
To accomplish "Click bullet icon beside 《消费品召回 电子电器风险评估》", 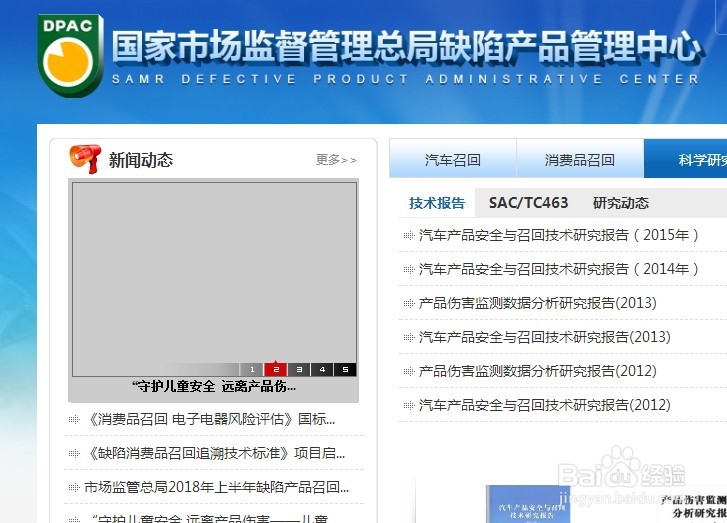I will coord(74,420).
